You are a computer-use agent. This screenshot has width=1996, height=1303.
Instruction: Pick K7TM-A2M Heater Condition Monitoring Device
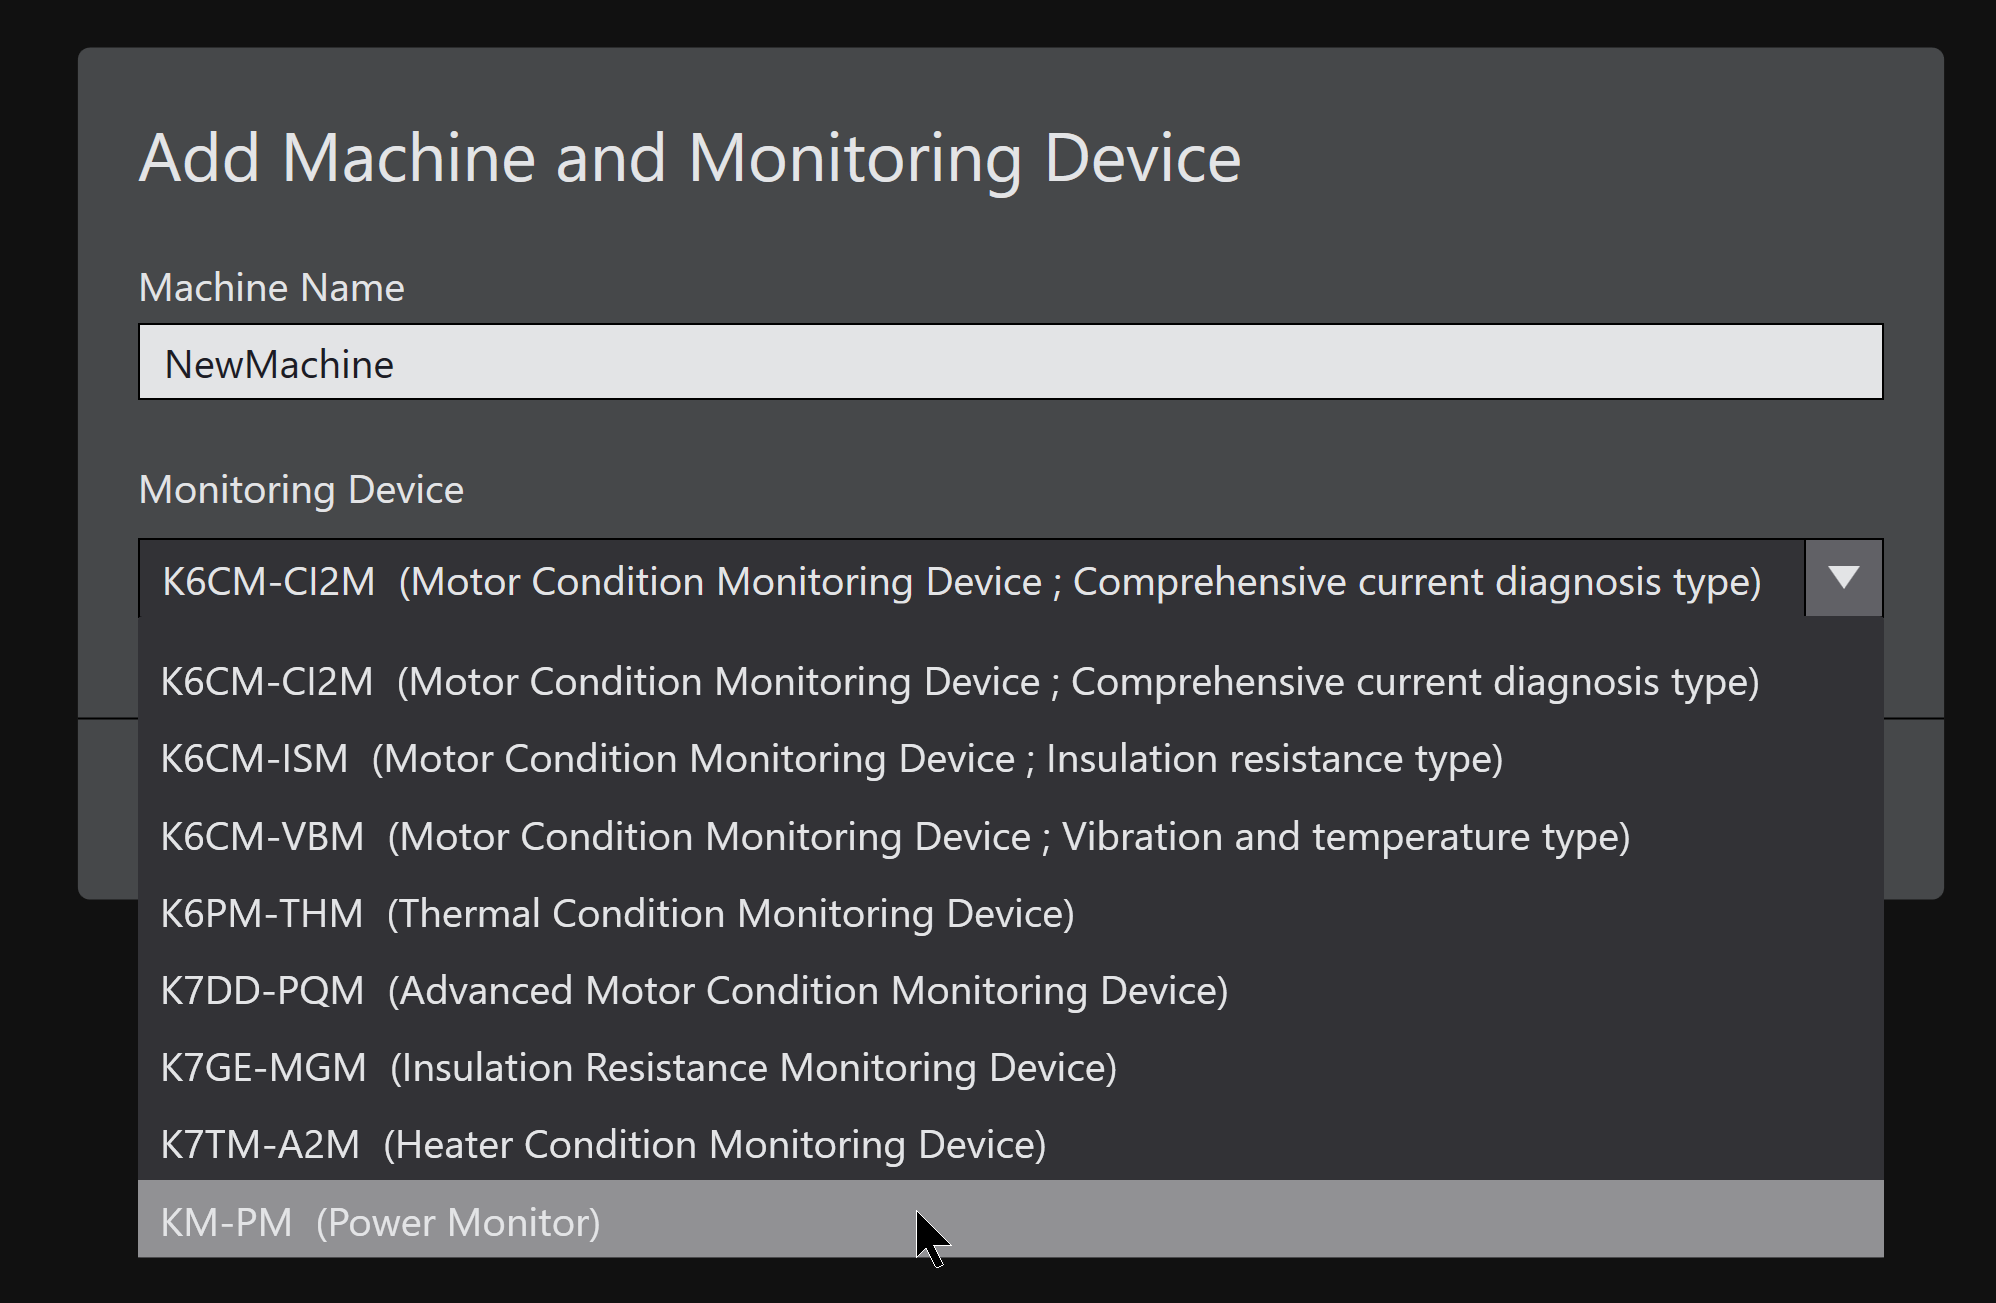603,1144
